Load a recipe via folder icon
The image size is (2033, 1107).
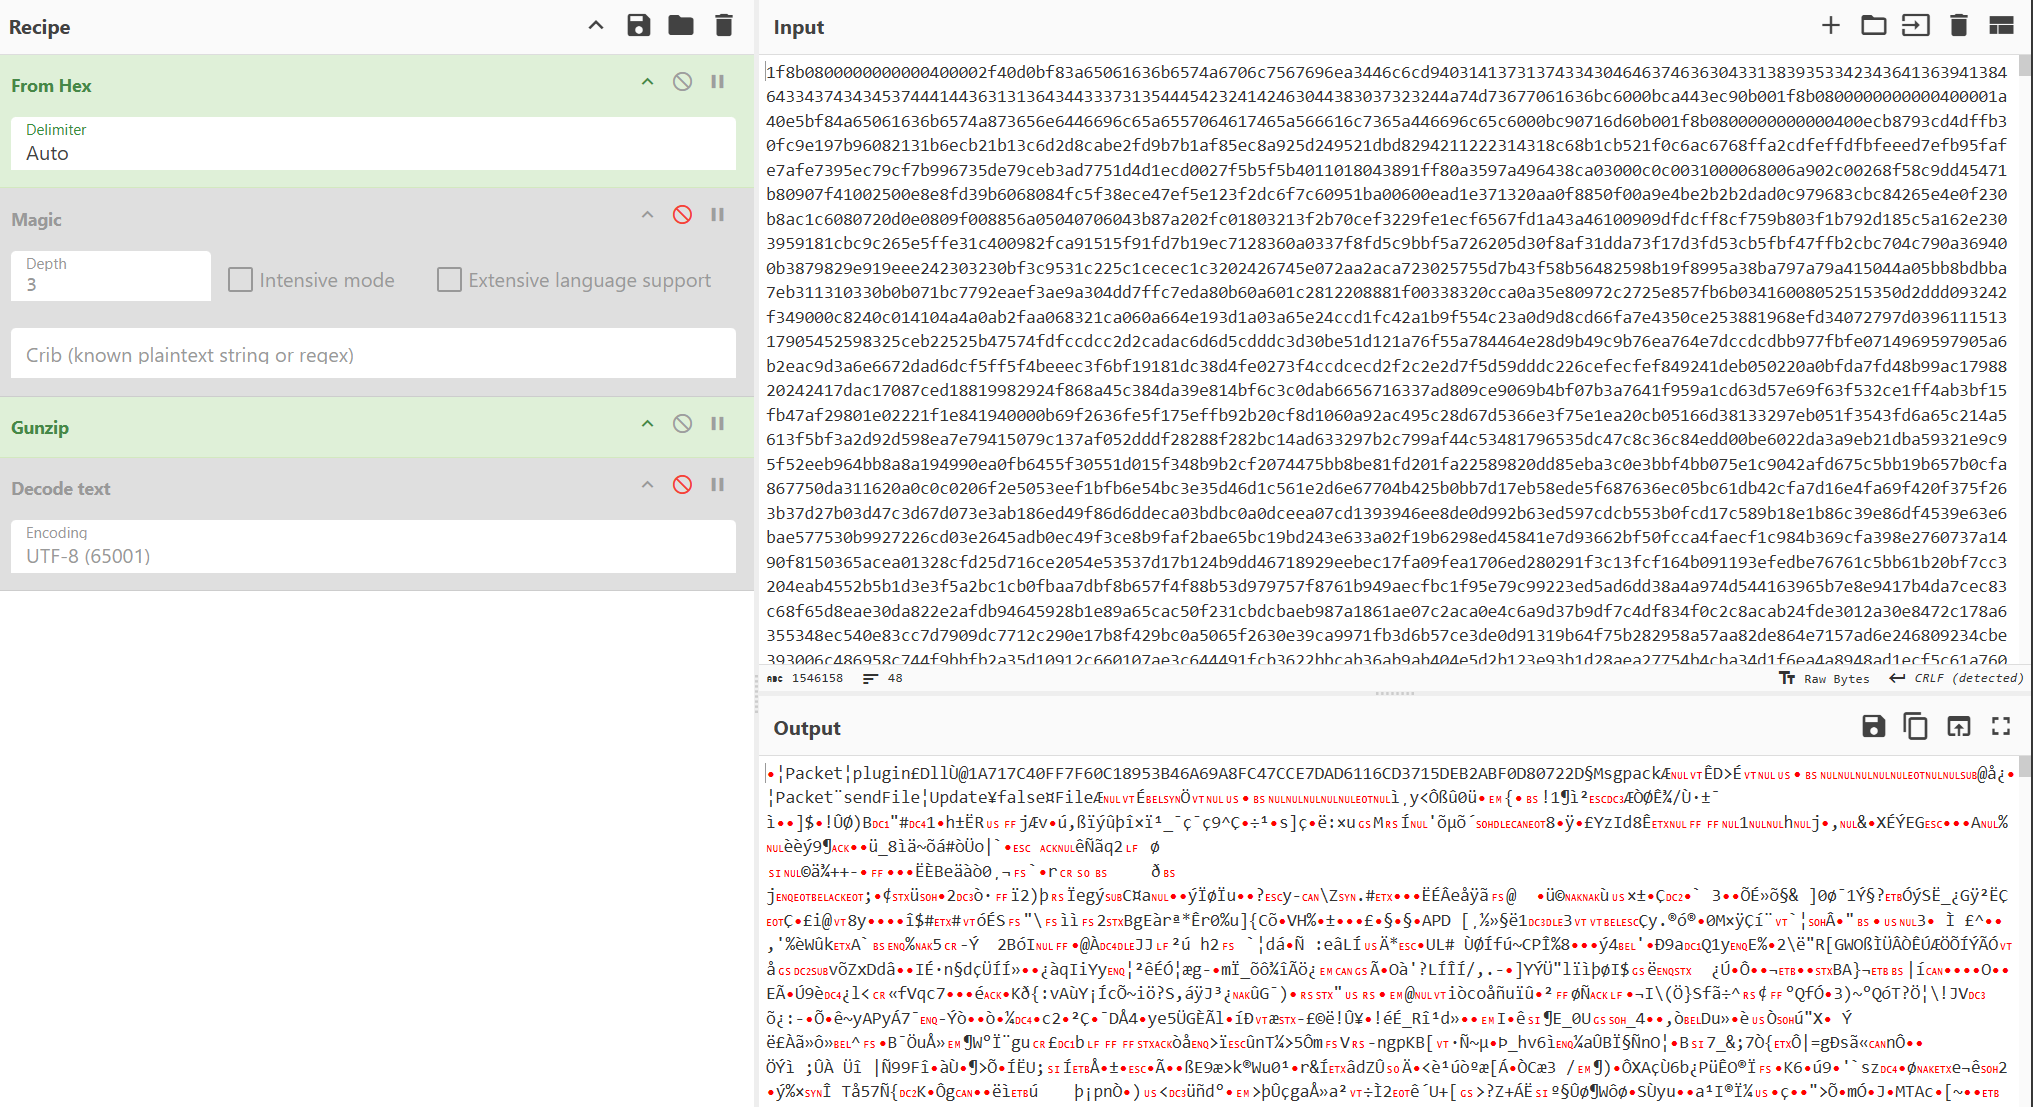(681, 26)
